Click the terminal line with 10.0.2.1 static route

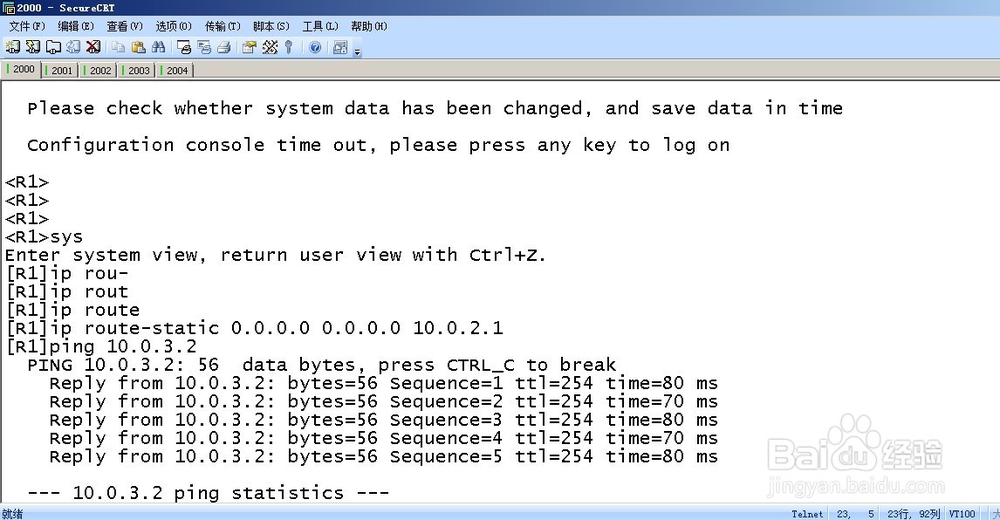[x=254, y=328]
